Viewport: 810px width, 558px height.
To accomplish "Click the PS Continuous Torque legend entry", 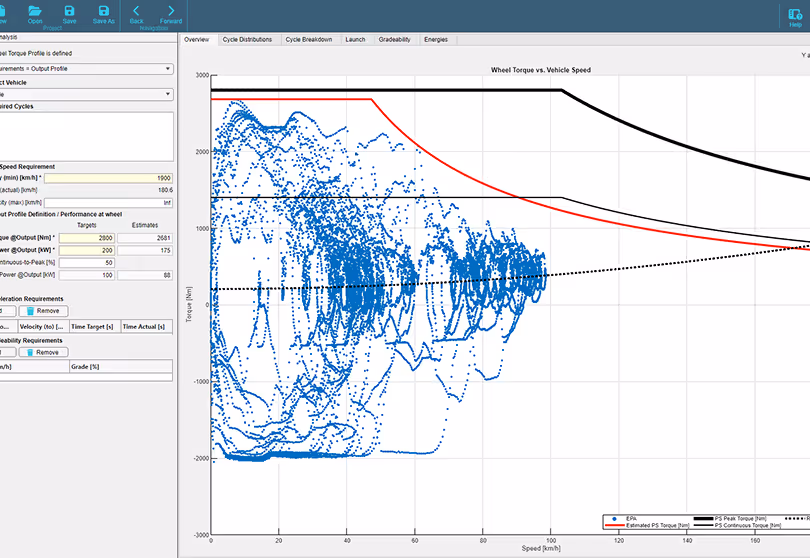I will click(x=737, y=525).
